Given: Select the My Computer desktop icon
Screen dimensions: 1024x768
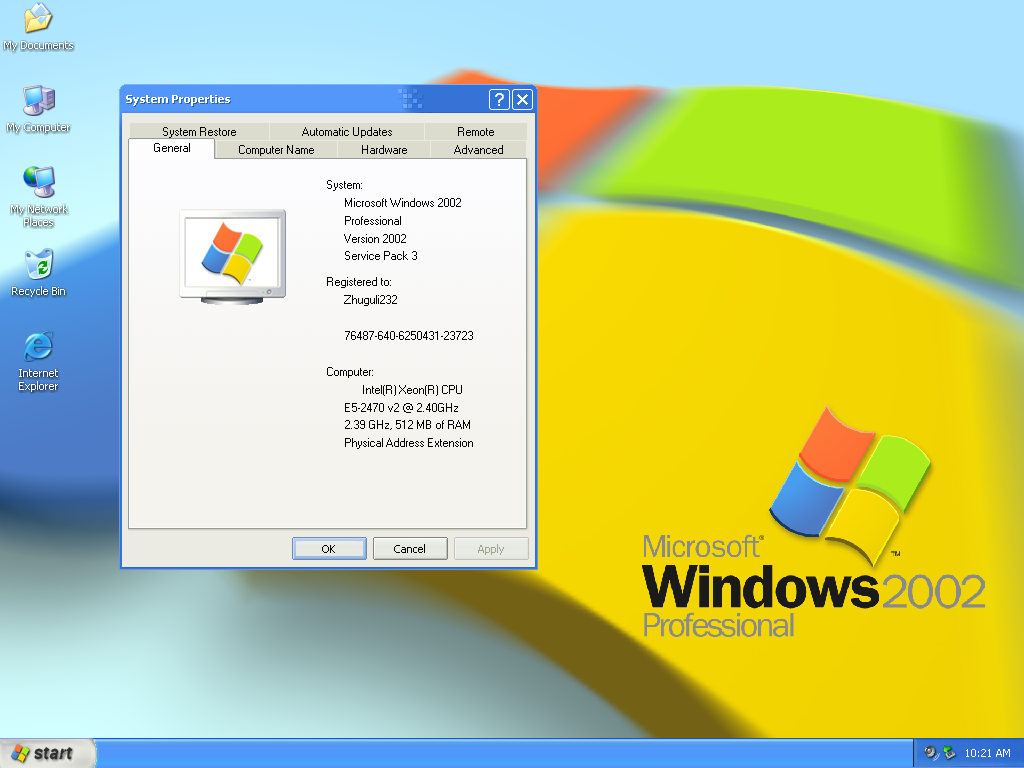Looking at the screenshot, I should tap(38, 108).
